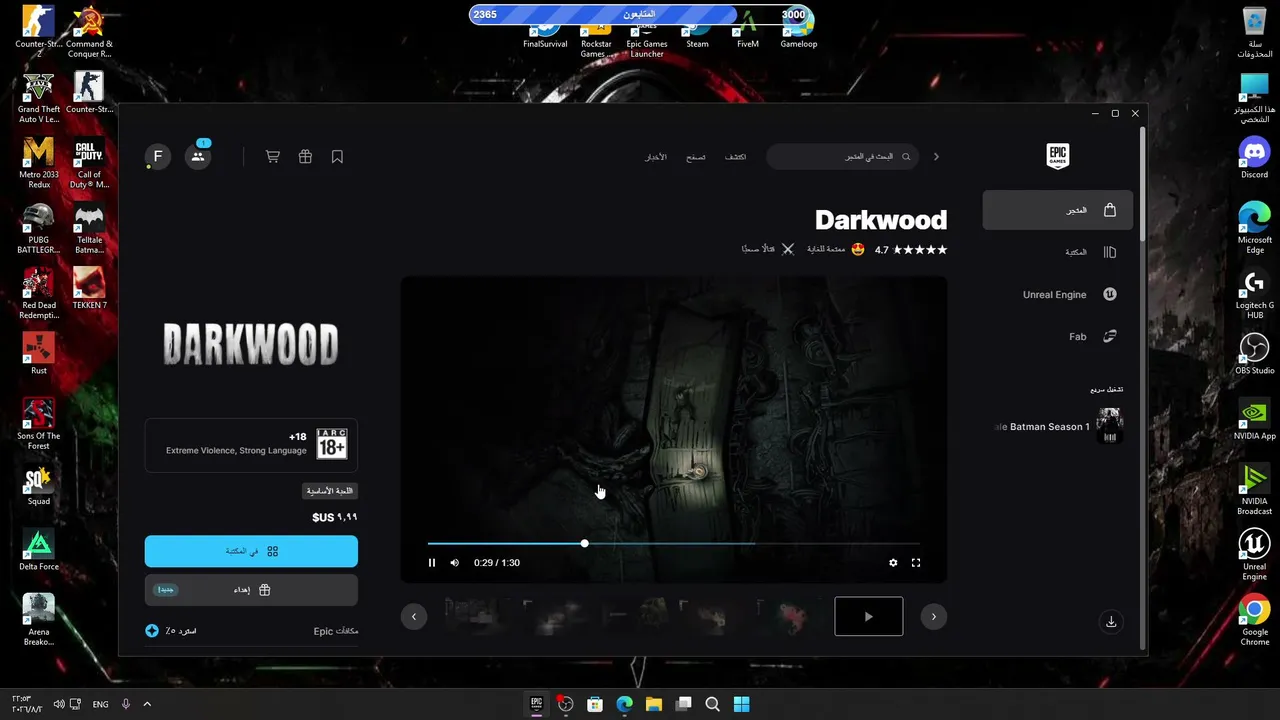Open Unreal Engine in sidebar
The width and height of the screenshot is (1280, 720).
1058,294
